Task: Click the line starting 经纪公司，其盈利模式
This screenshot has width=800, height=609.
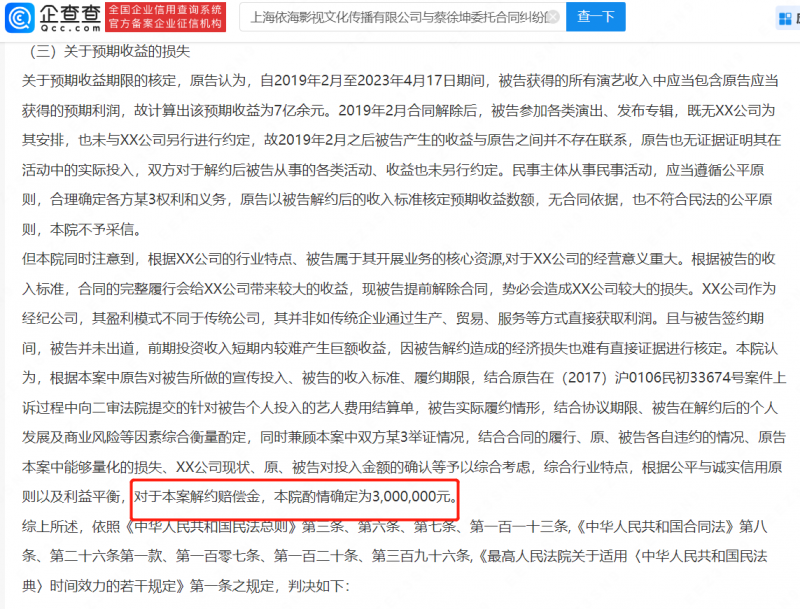Action: tap(393, 318)
